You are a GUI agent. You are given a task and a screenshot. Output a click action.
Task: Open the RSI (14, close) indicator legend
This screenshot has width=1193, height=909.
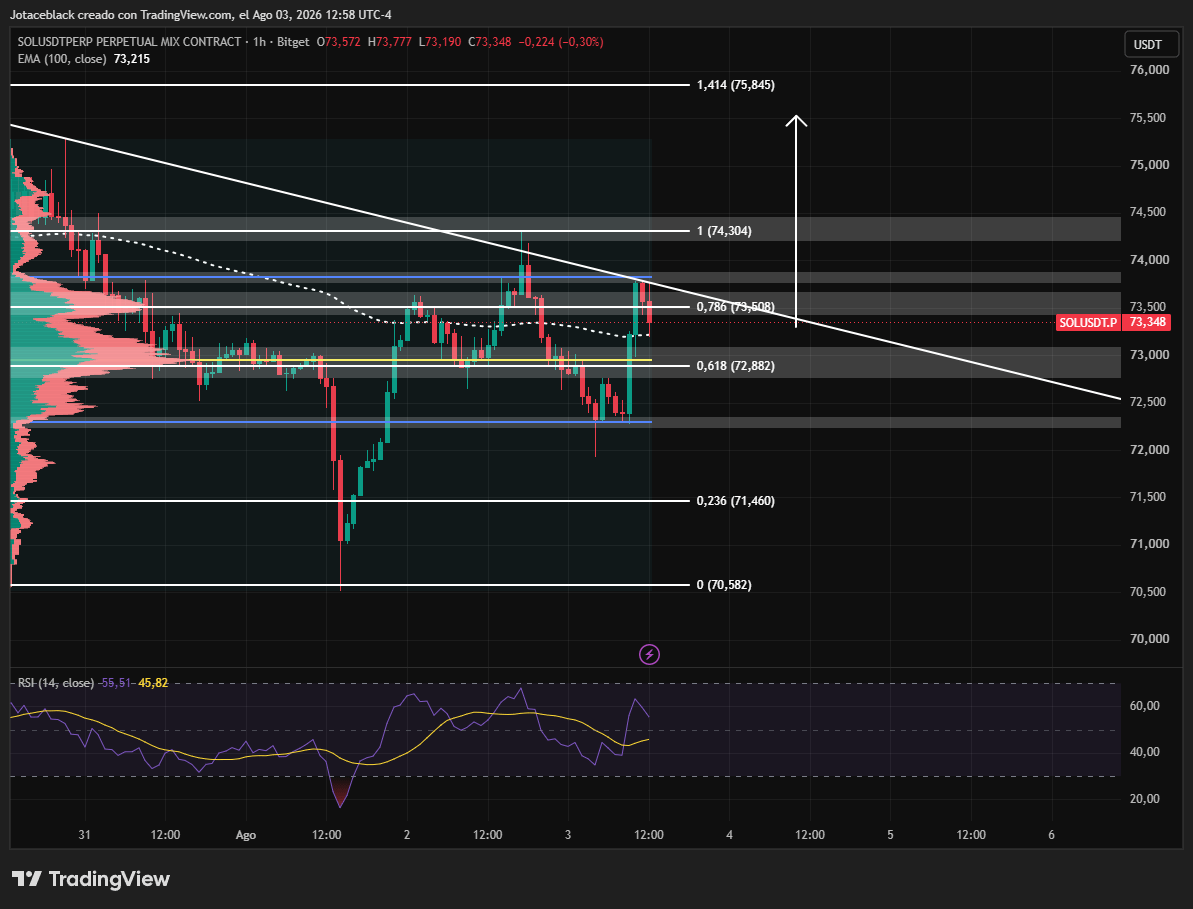tap(93, 683)
